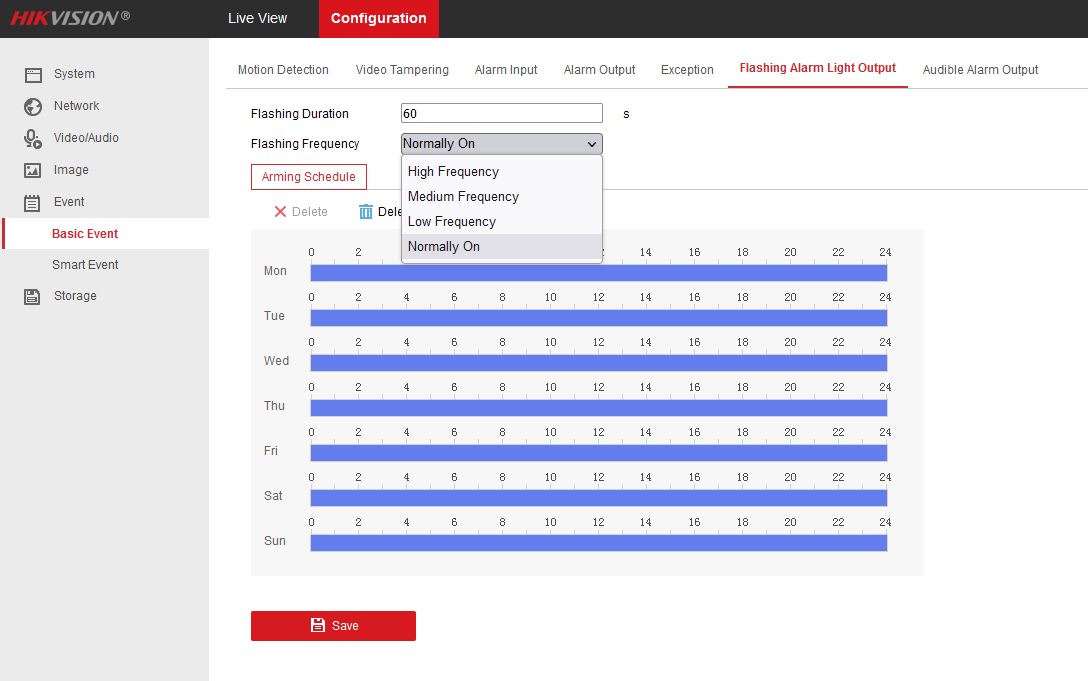This screenshot has width=1088, height=681.
Task: Choose High Frequency from the list
Action: click(x=453, y=172)
